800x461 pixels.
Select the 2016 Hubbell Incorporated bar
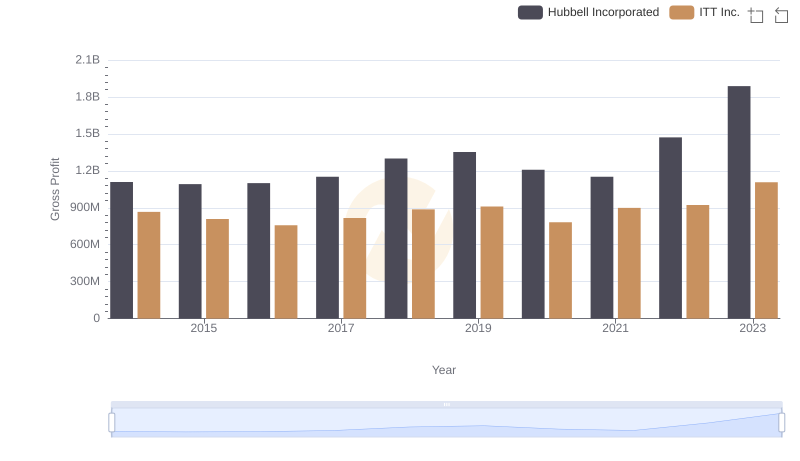click(259, 251)
